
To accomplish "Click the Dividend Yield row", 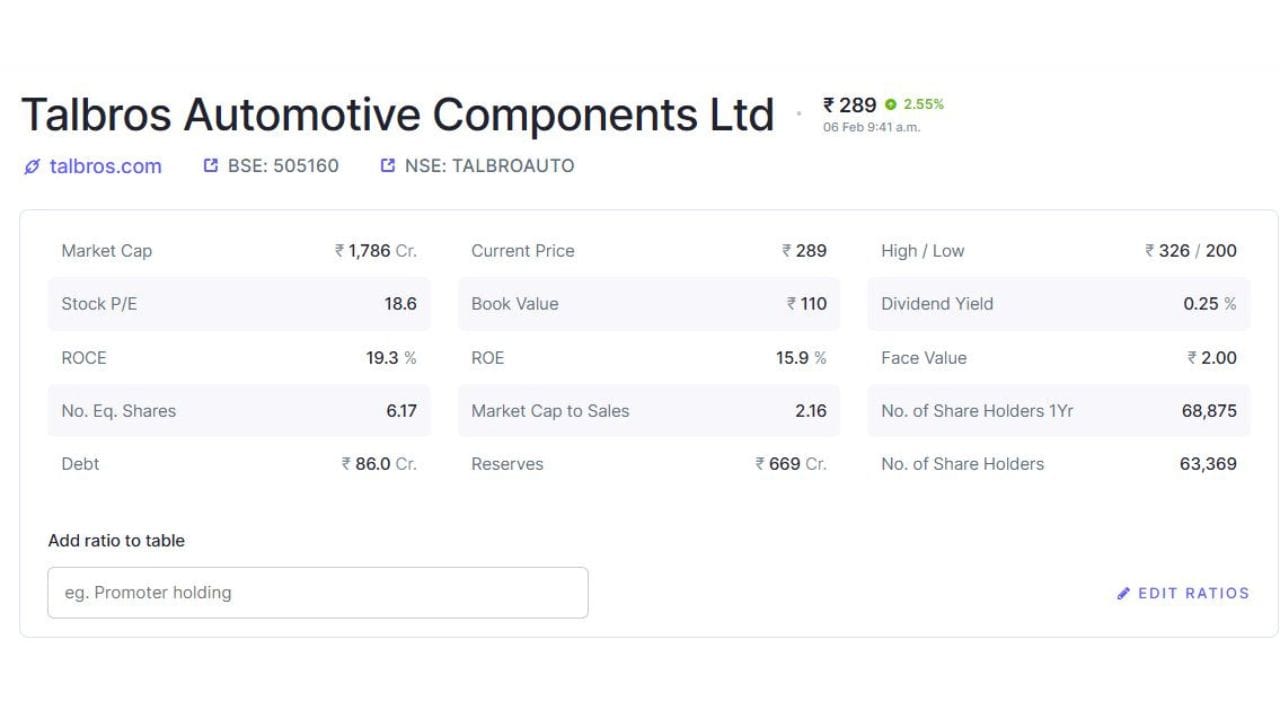I will pos(1058,304).
